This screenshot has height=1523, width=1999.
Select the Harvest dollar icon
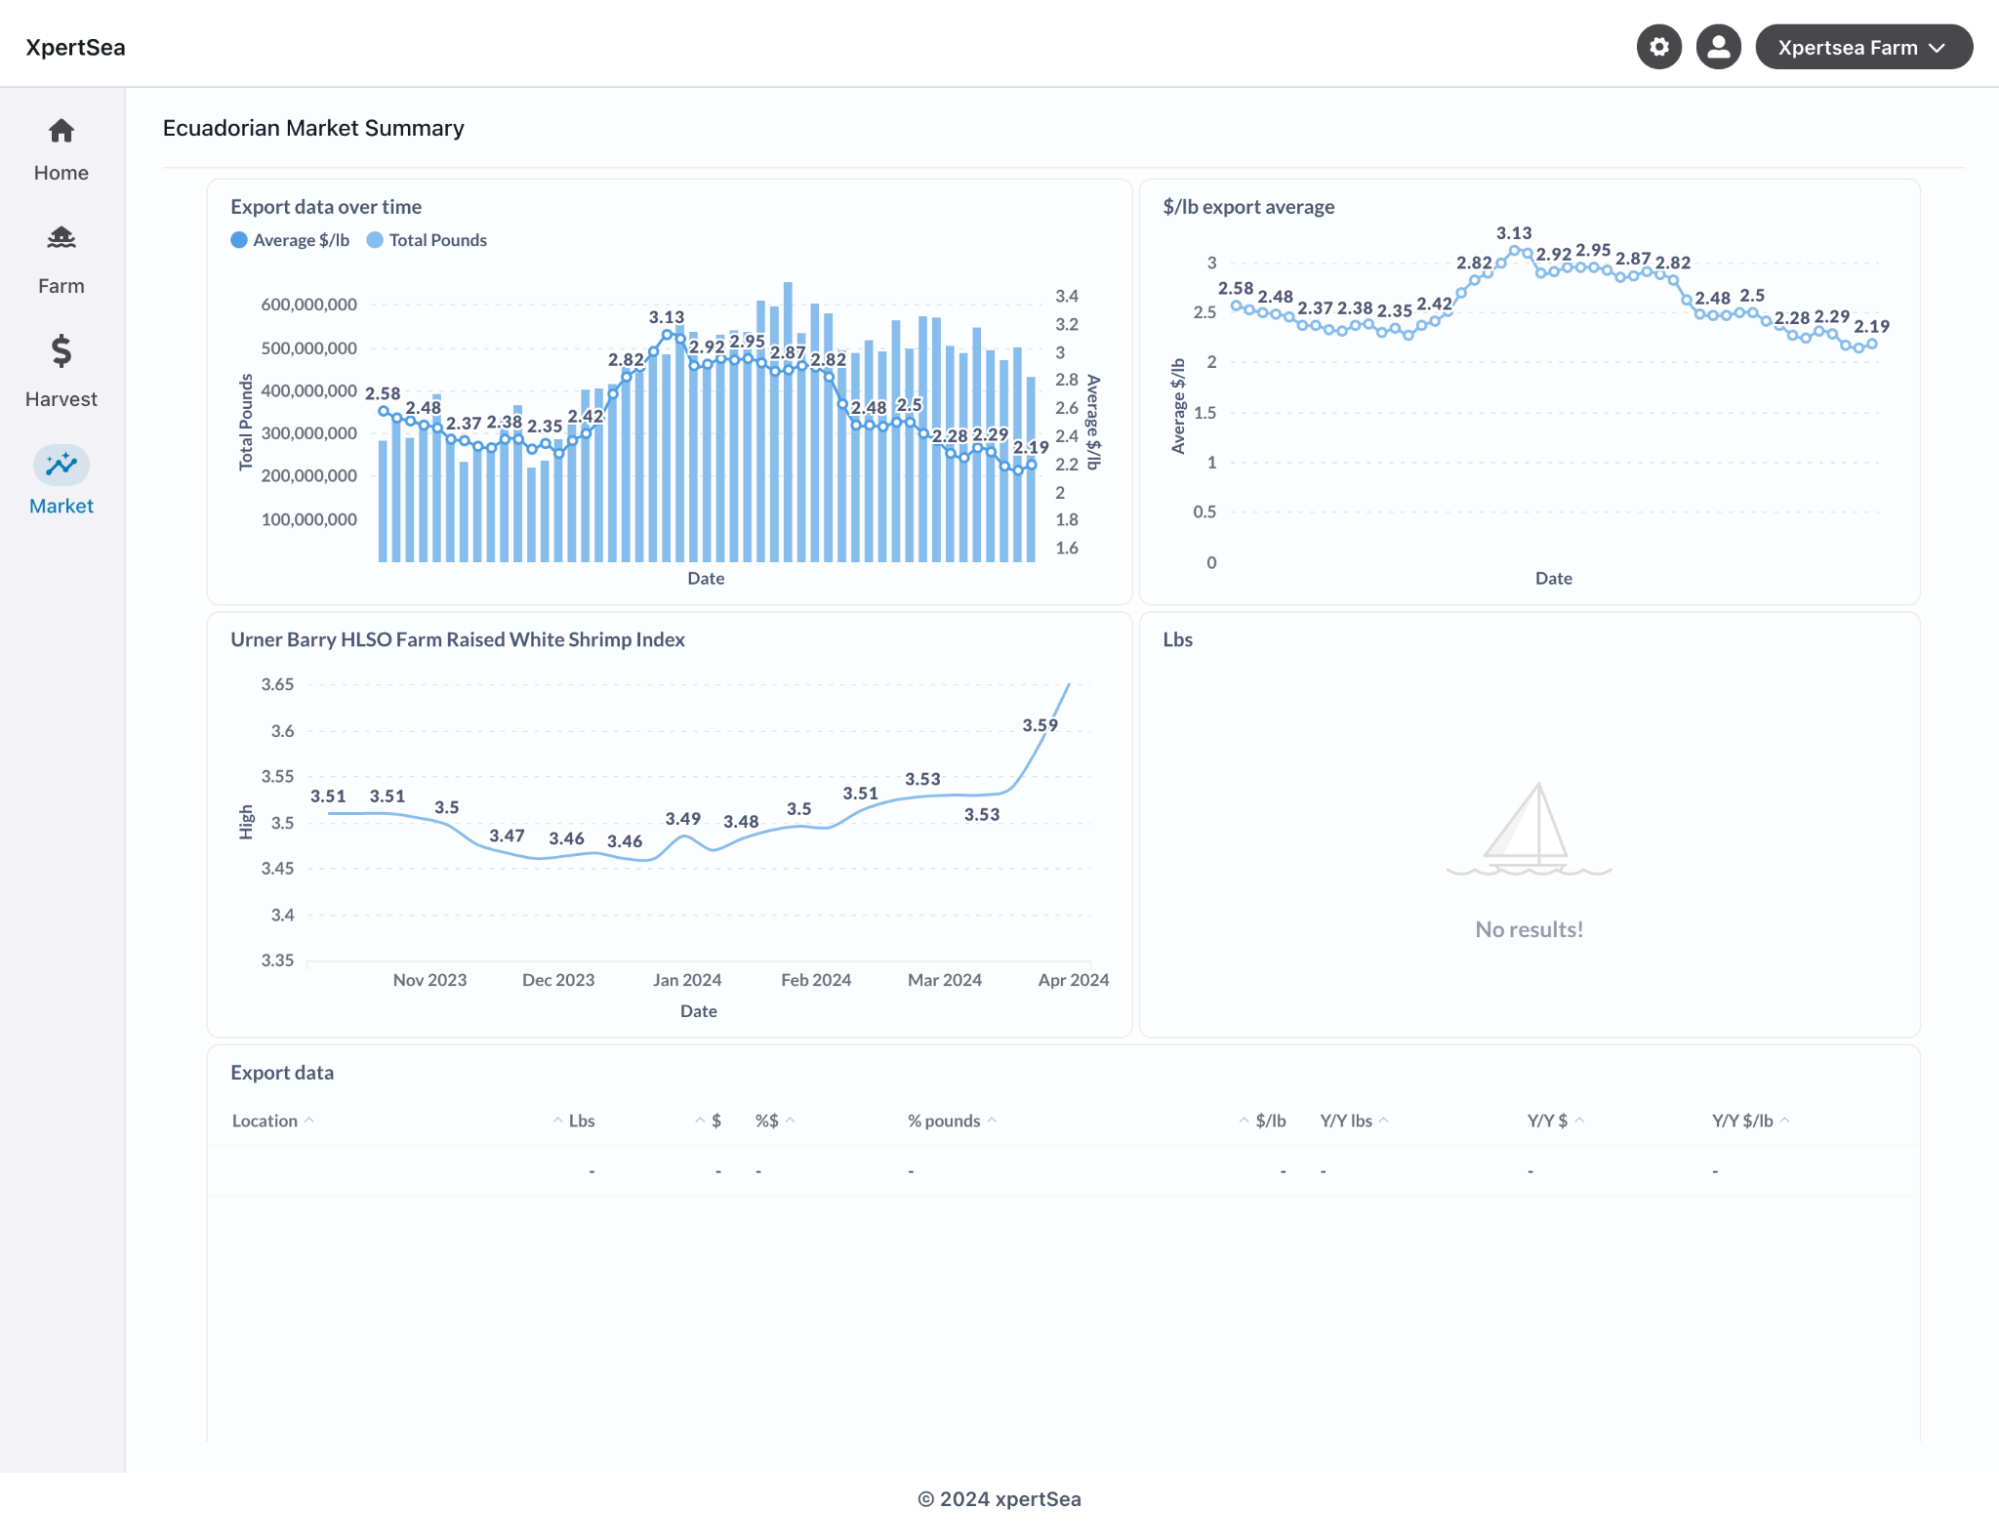point(61,352)
